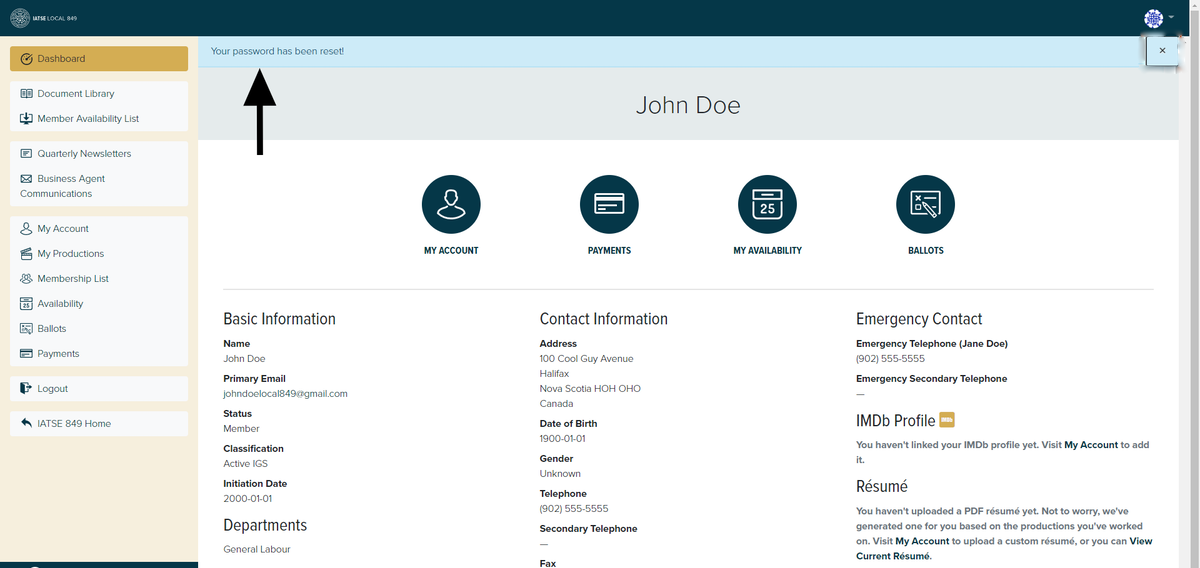Click classification value Active IGS
Screen dimensions: 1200x568
pos(245,464)
